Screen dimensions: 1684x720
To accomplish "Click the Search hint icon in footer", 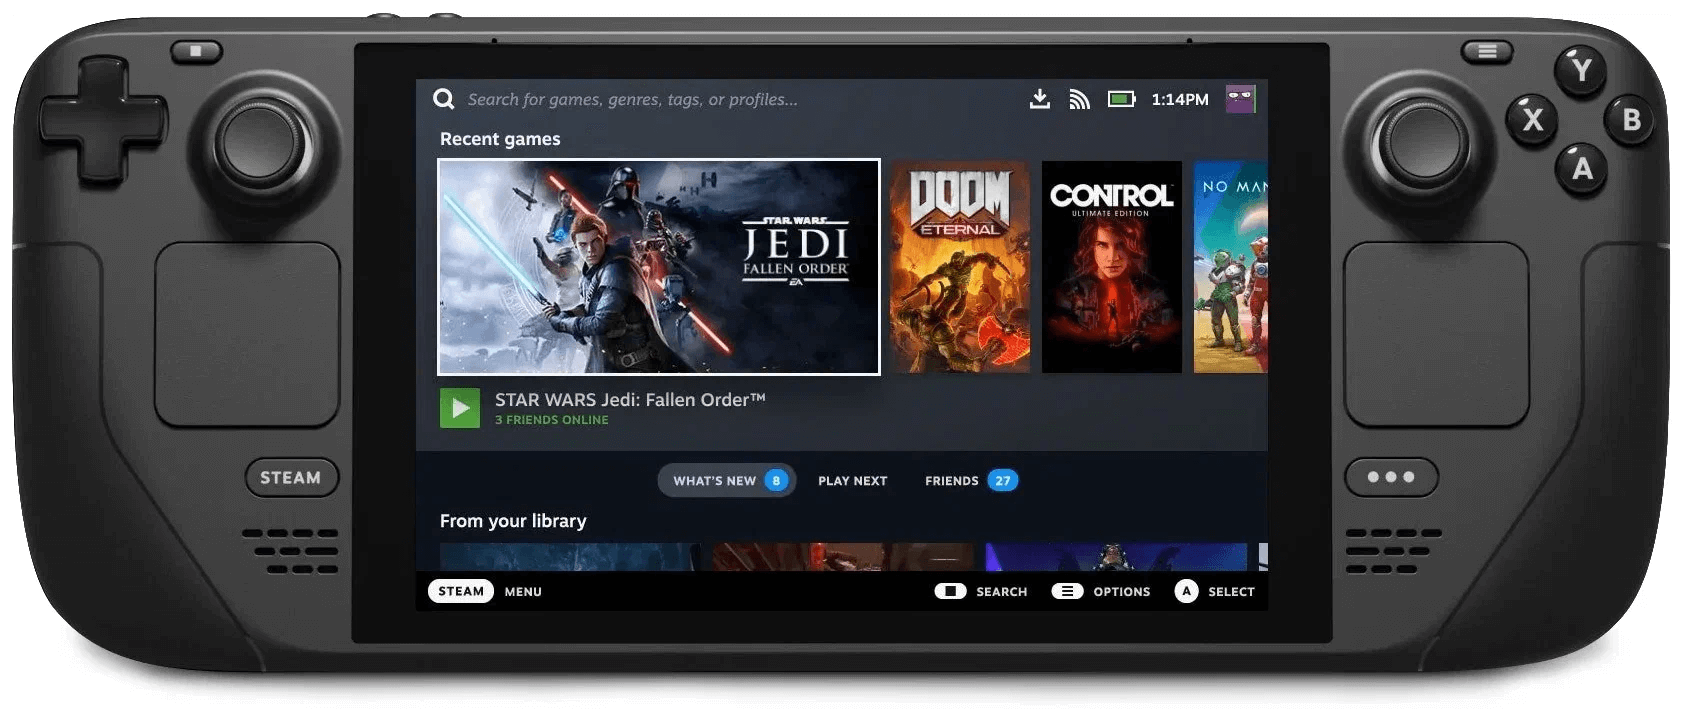I will click(950, 591).
